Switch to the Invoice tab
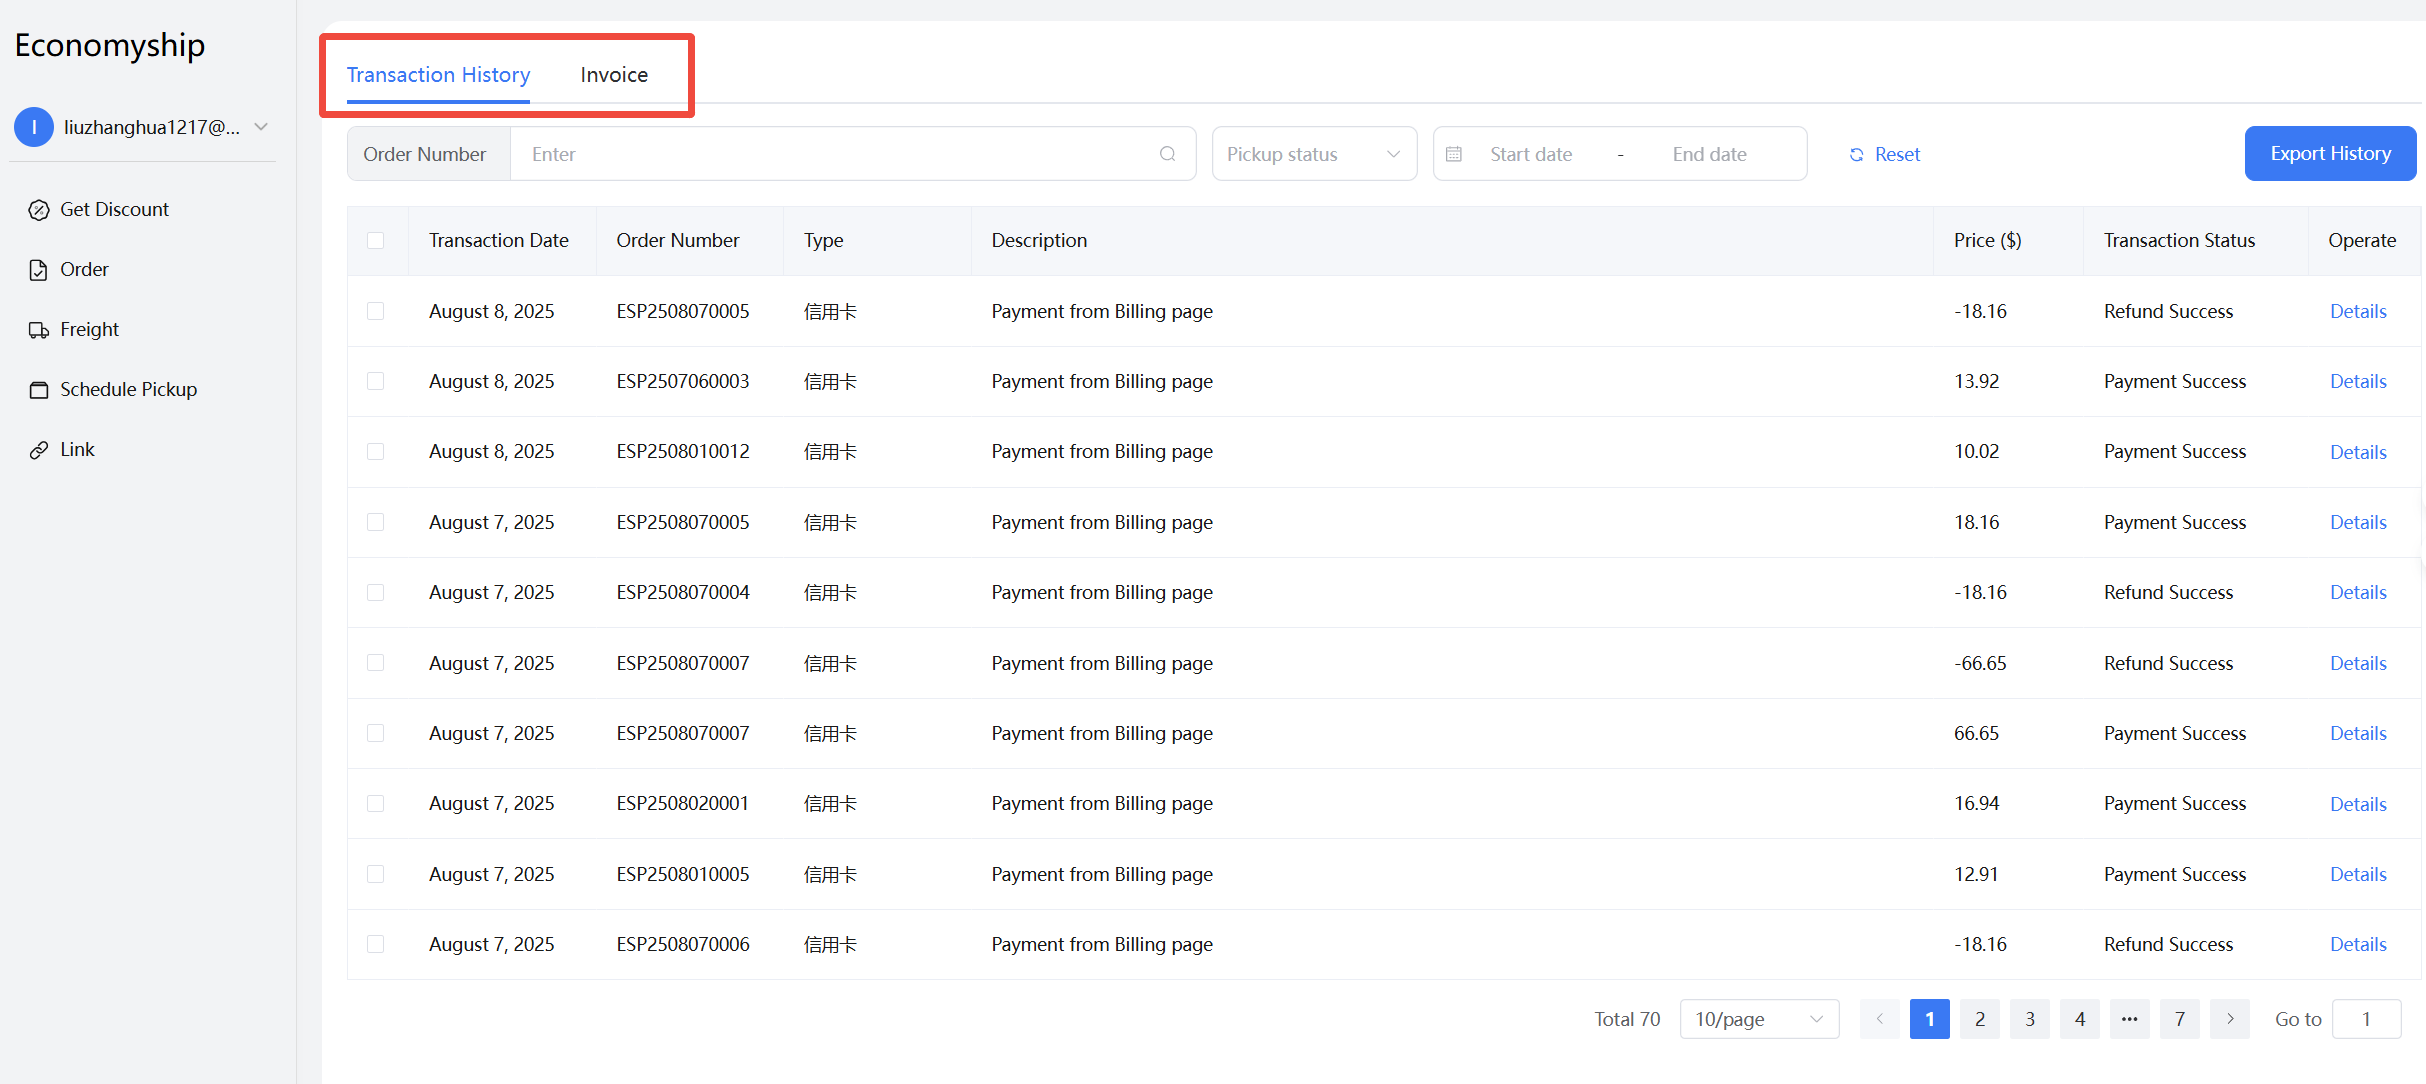Screen dimensions: 2426x1084 [x=614, y=75]
